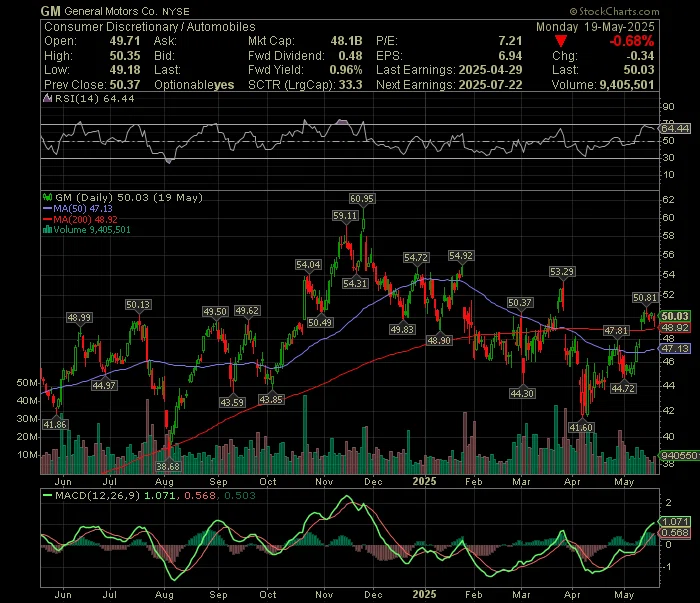Click the 44.97 July low label
Viewport: 700px width, 603px height.
click(x=104, y=385)
